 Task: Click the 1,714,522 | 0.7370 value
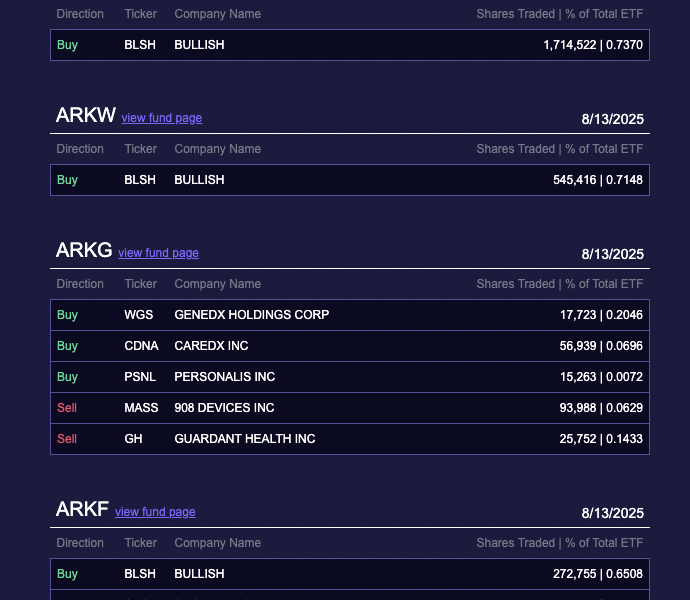point(593,45)
